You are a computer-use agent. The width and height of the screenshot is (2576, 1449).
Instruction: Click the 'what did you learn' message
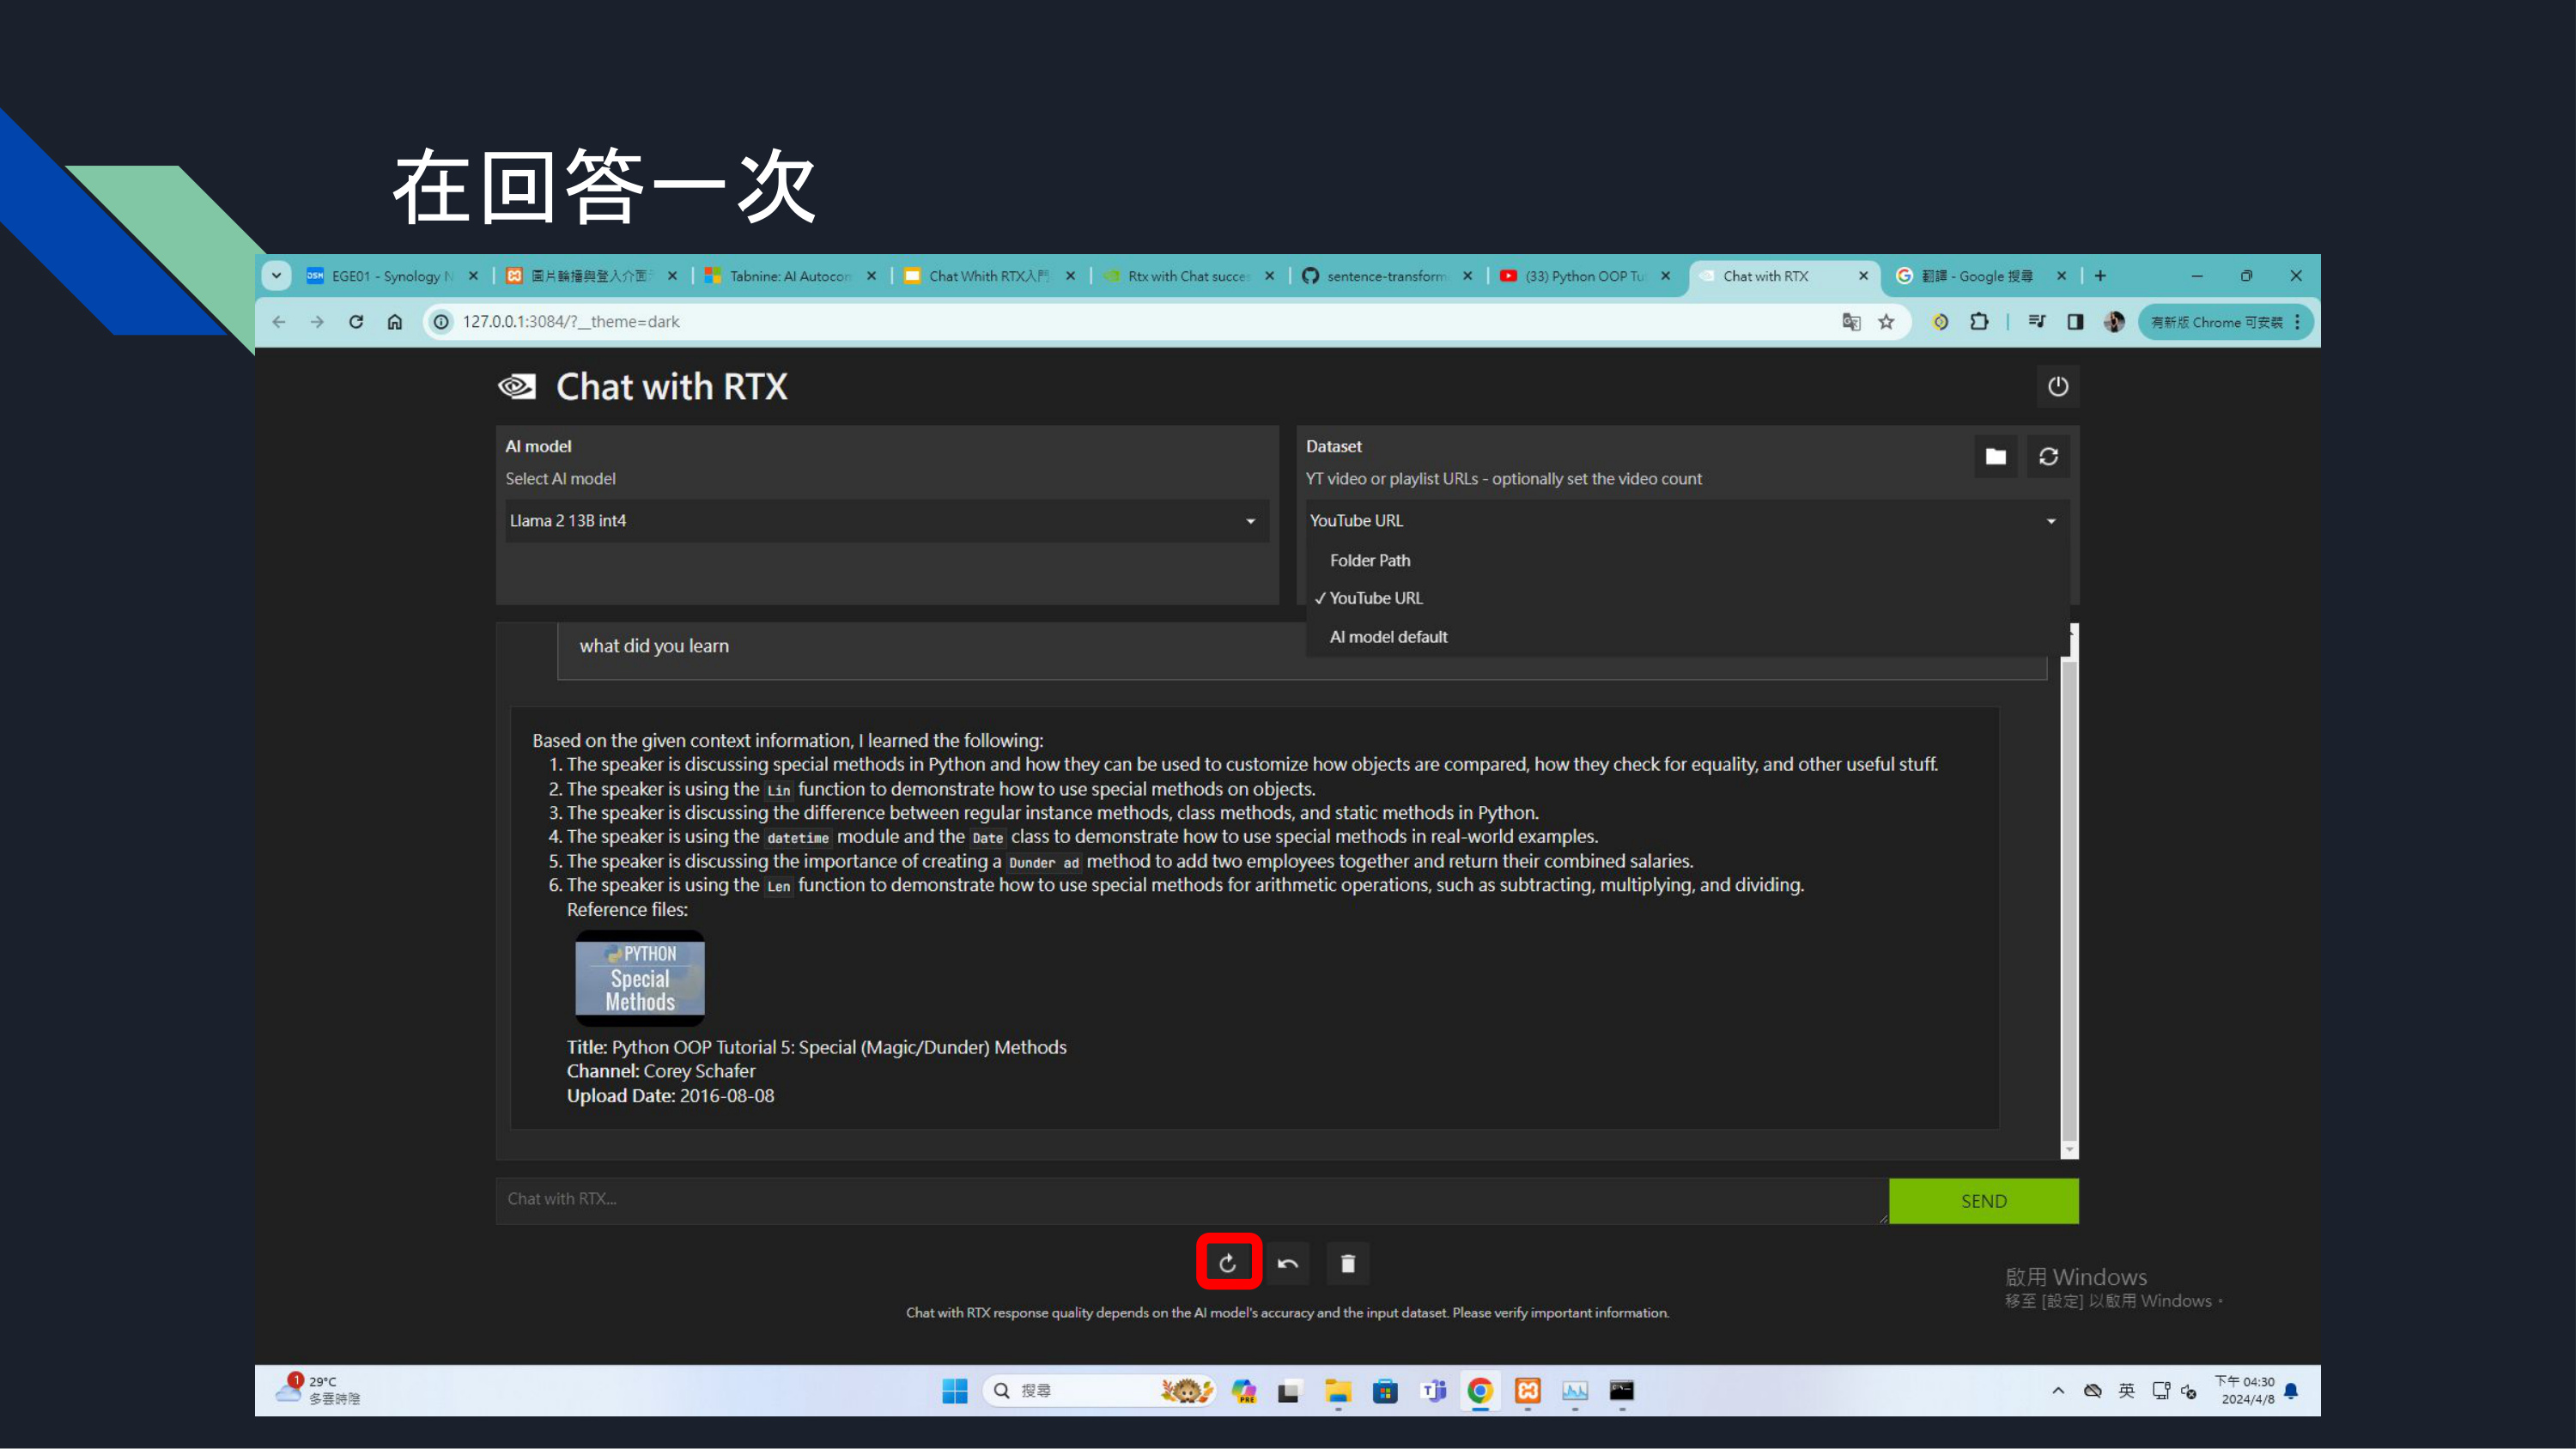(x=654, y=645)
